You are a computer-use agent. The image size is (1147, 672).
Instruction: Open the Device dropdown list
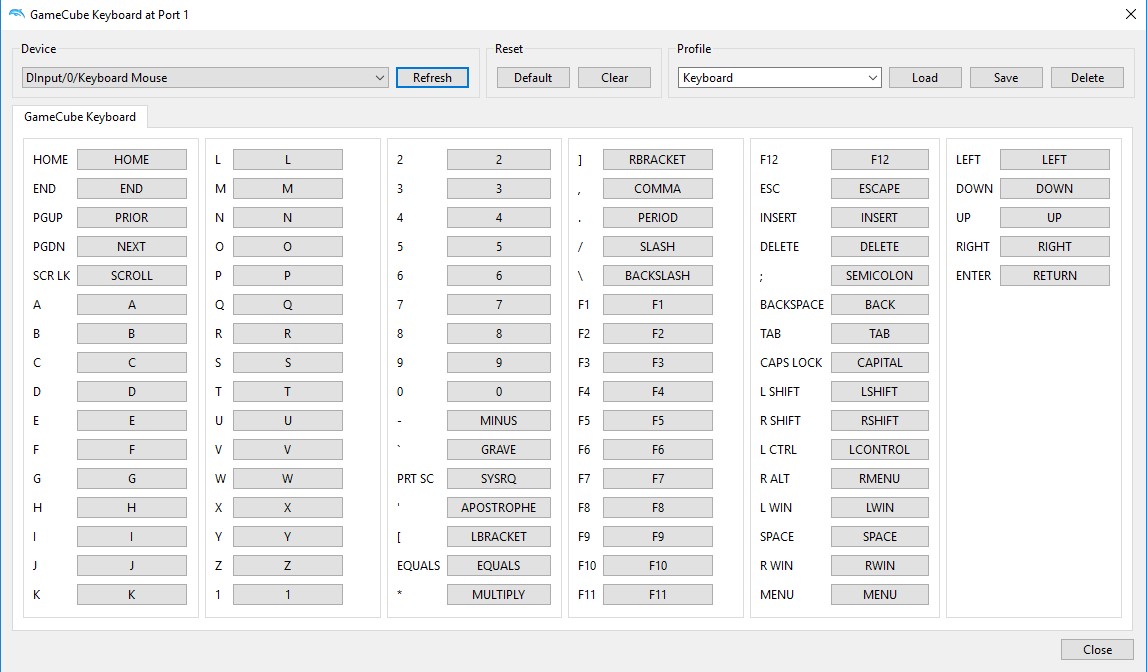(x=205, y=78)
